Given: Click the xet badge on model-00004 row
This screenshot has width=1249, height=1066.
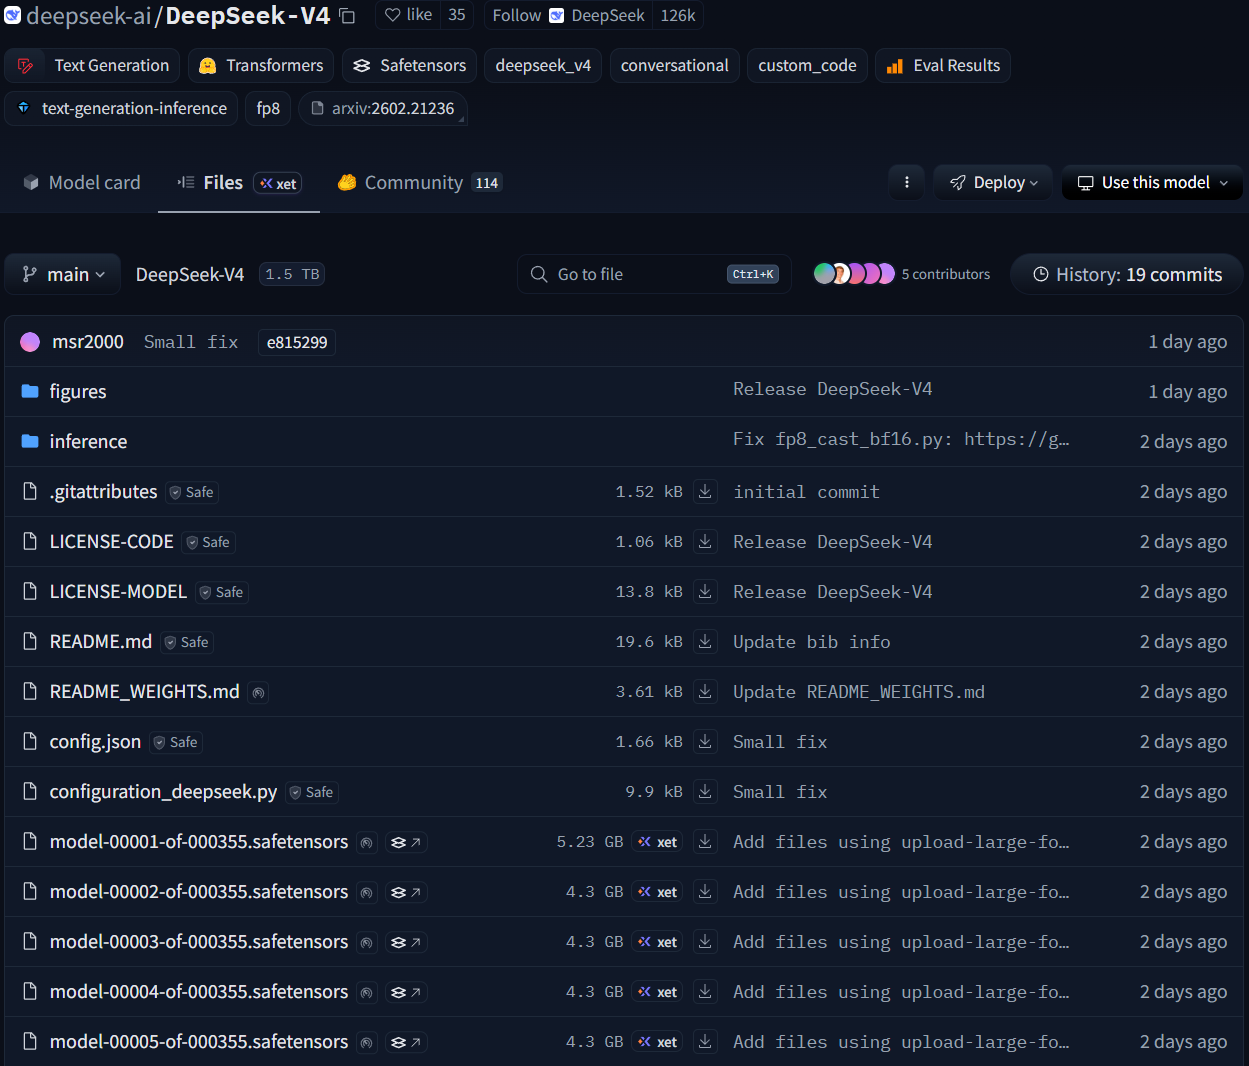Looking at the screenshot, I should point(657,992).
